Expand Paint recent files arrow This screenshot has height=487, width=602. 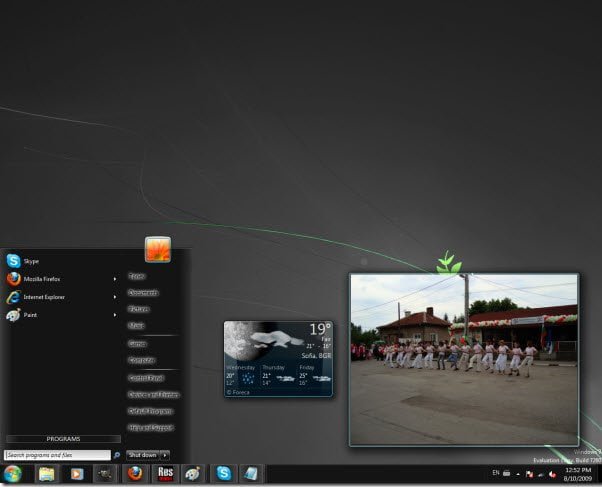[115, 315]
